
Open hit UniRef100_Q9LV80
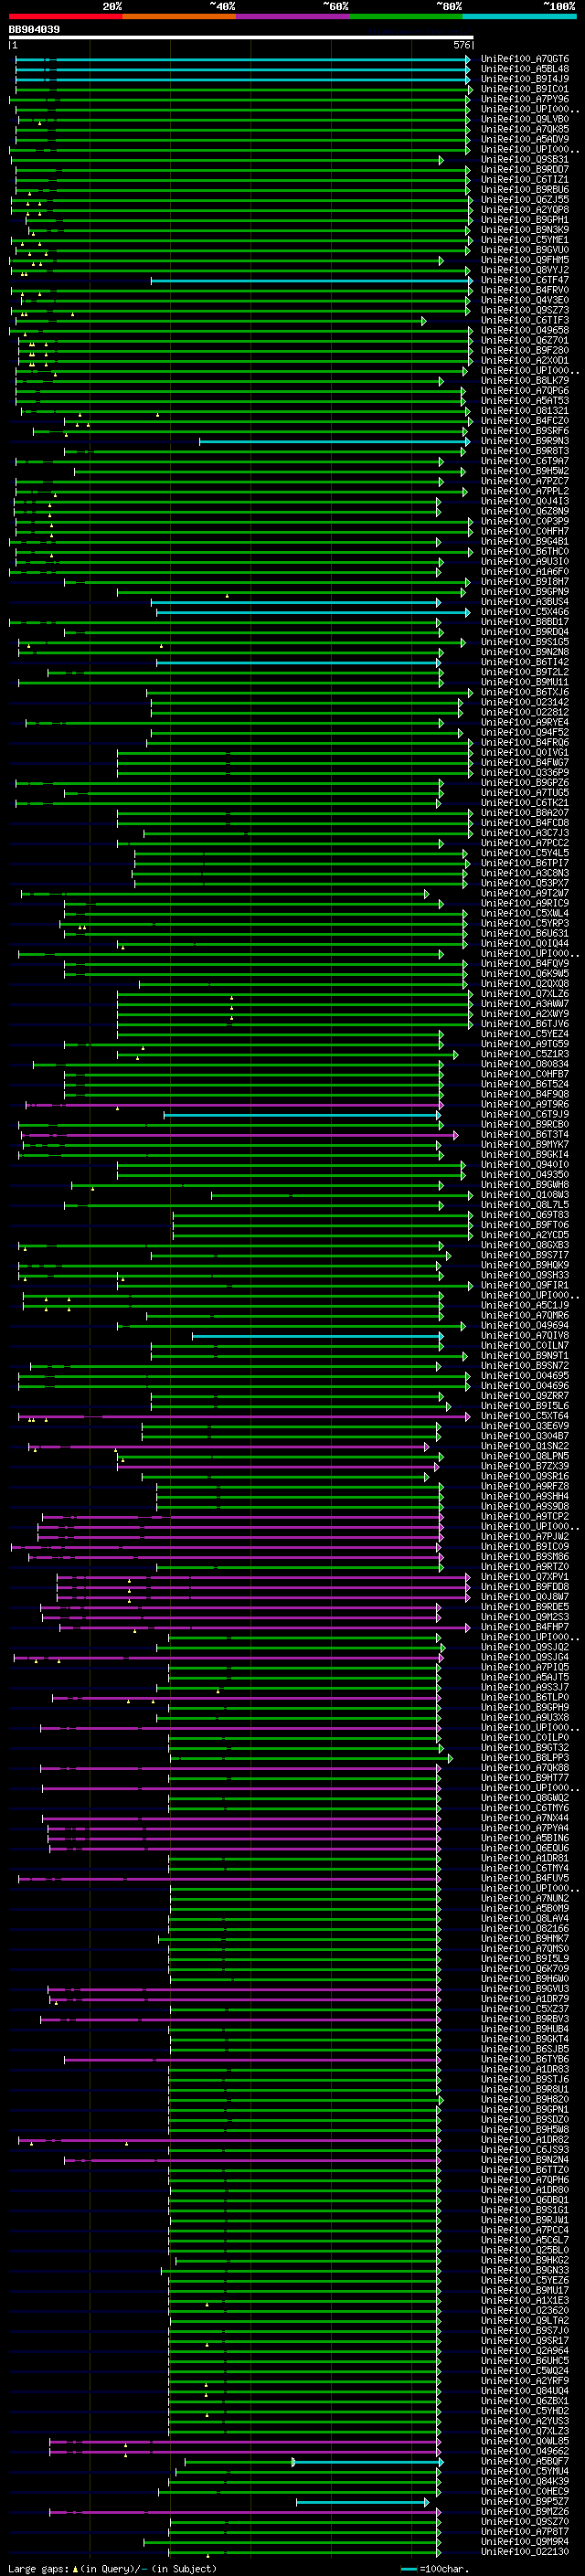[x=525, y=119]
